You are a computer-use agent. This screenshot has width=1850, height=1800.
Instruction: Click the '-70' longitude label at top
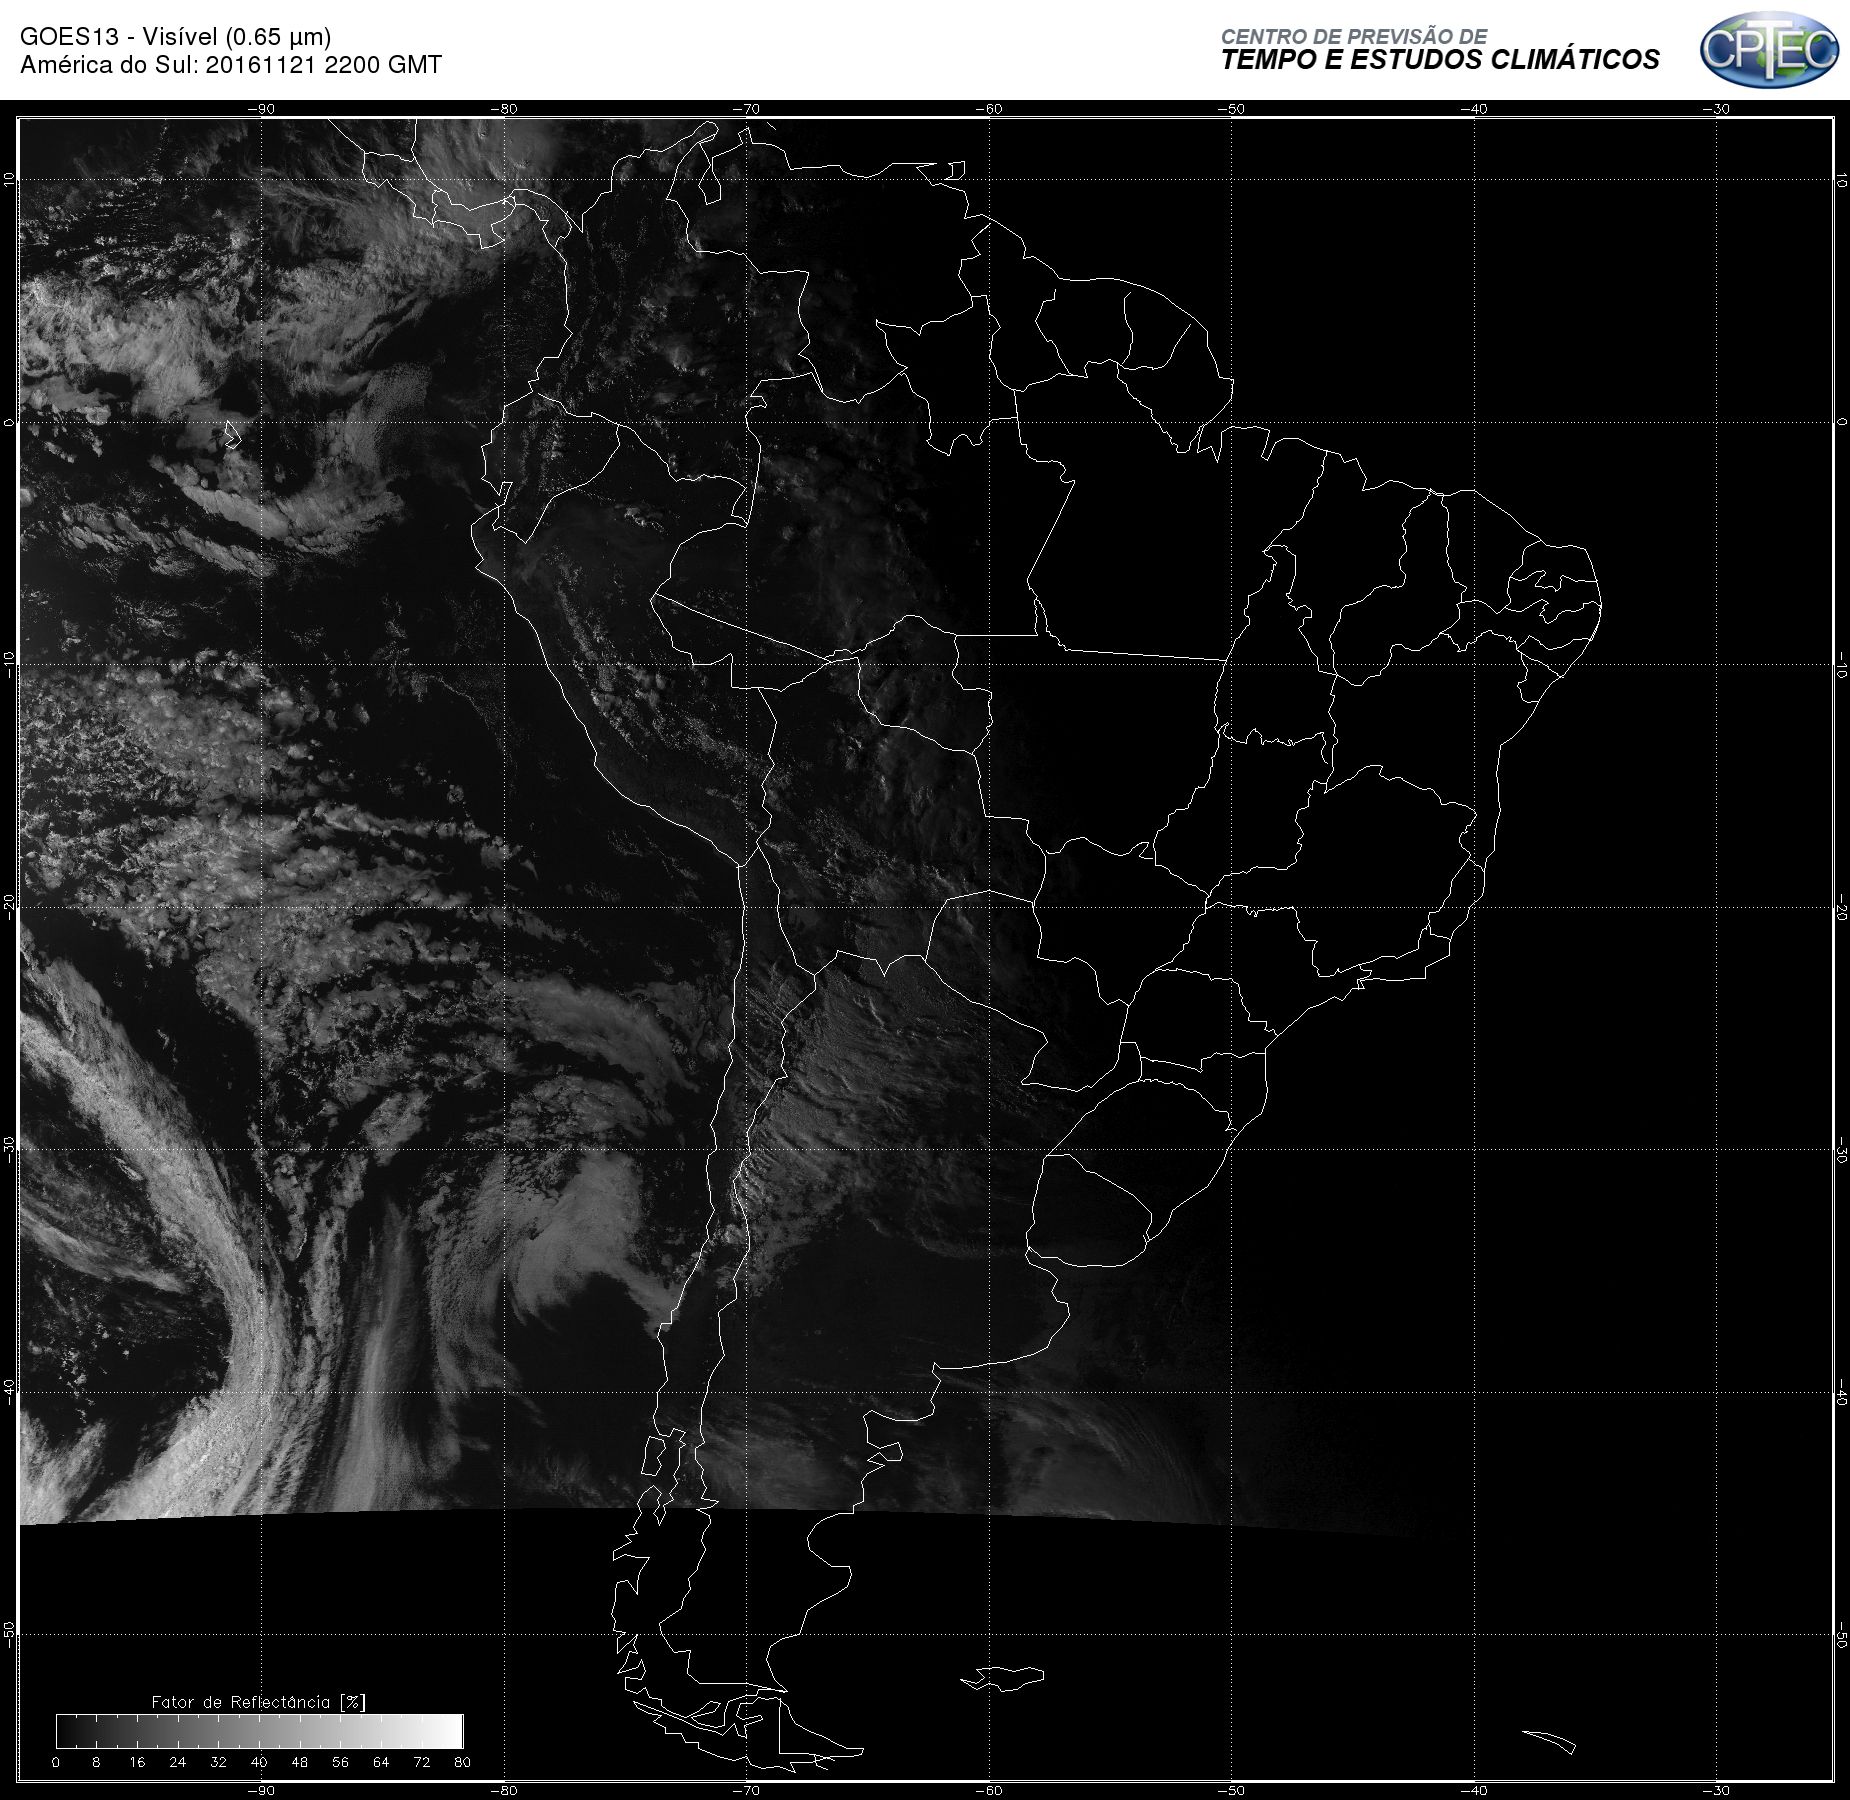[x=746, y=109]
